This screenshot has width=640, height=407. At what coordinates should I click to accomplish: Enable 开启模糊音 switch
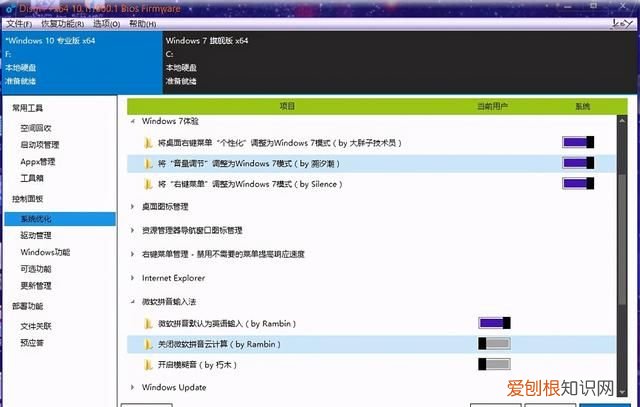(x=494, y=364)
